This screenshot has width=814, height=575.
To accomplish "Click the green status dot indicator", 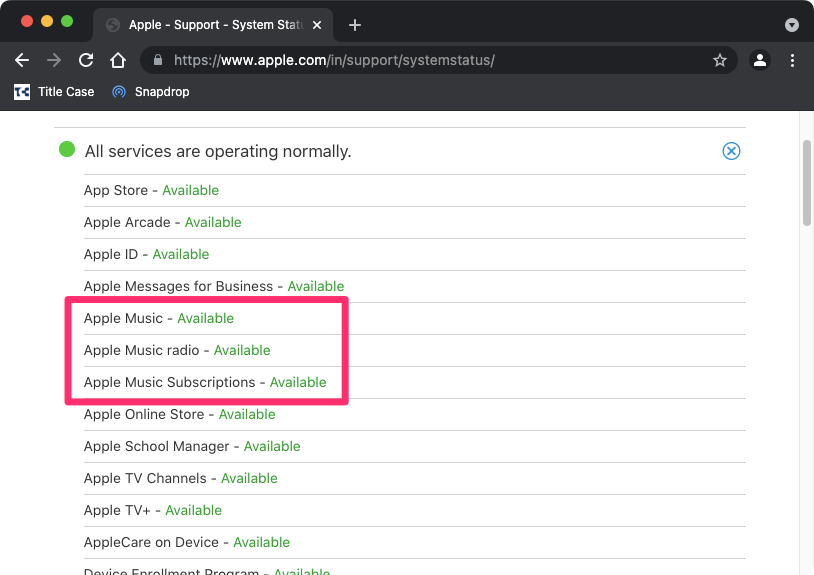I will [x=67, y=149].
